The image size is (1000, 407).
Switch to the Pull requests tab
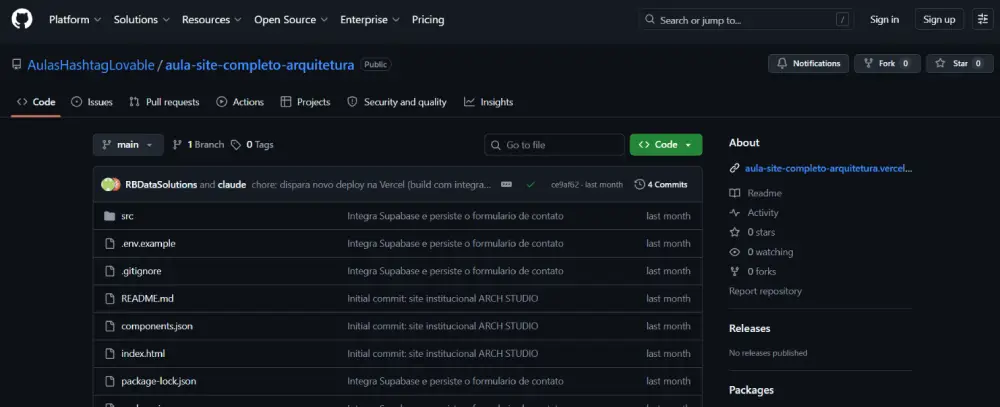point(164,102)
